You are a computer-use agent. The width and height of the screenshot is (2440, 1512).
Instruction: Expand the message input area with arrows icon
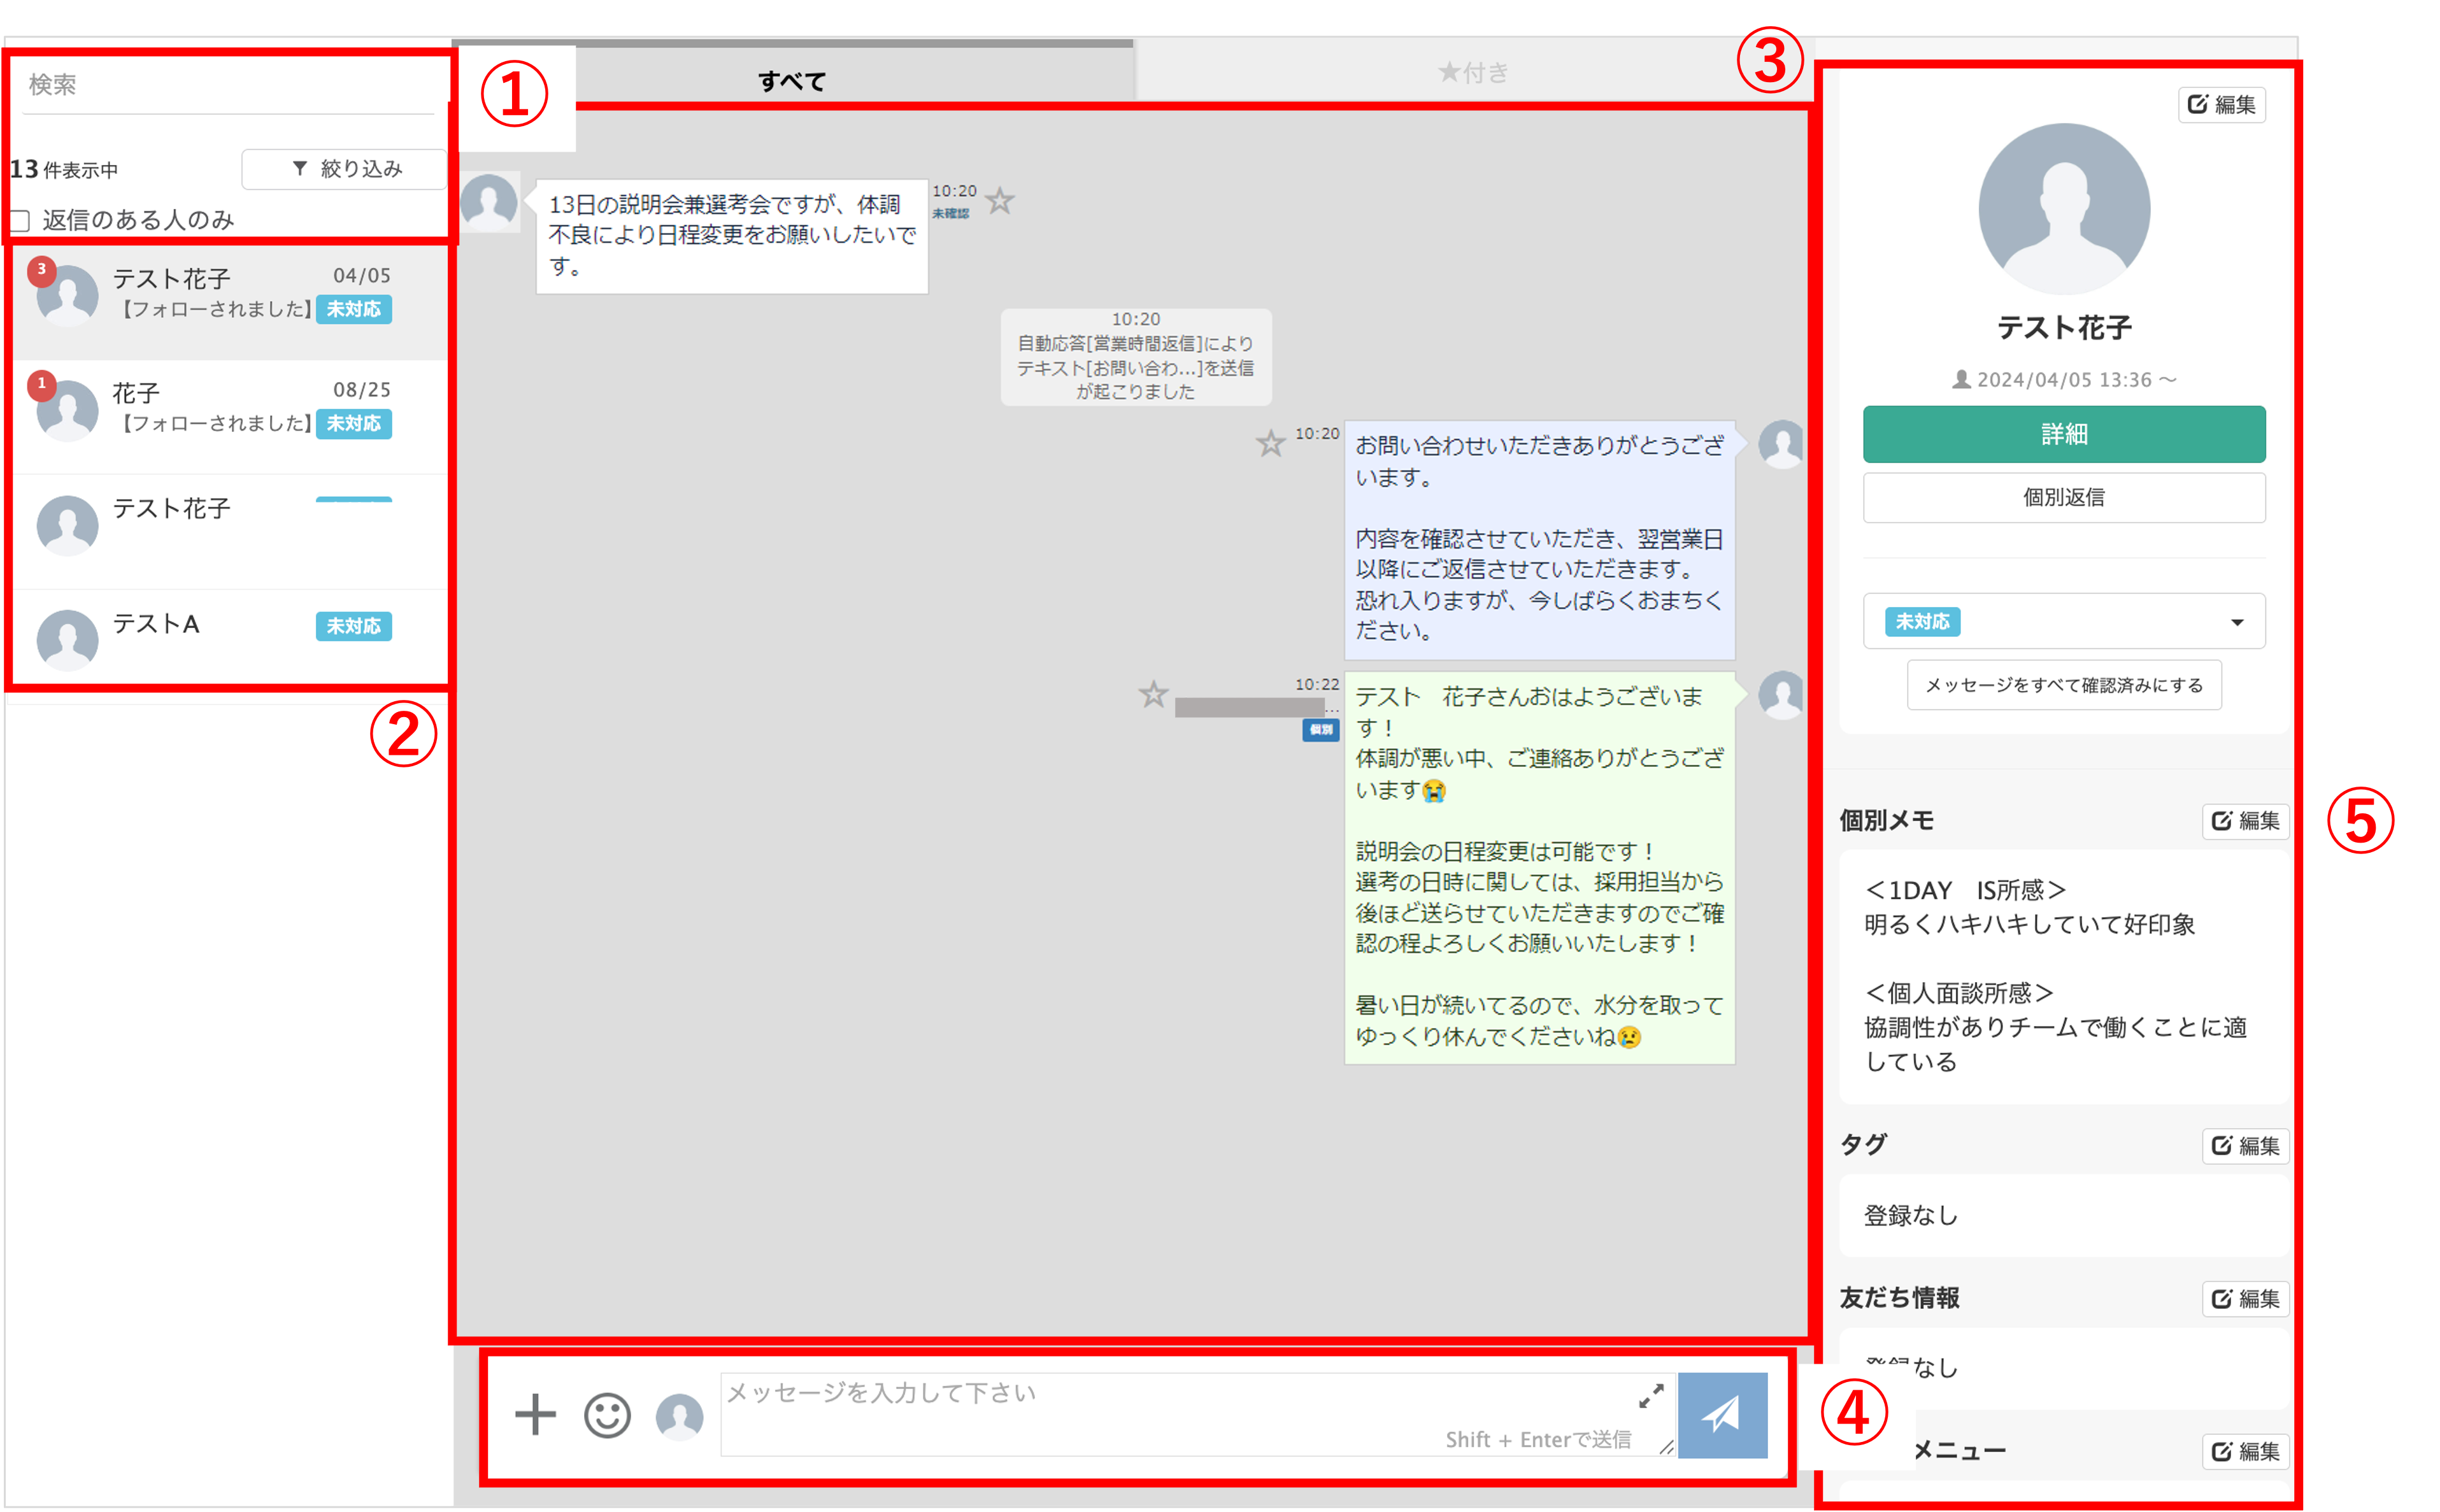tap(1651, 1396)
